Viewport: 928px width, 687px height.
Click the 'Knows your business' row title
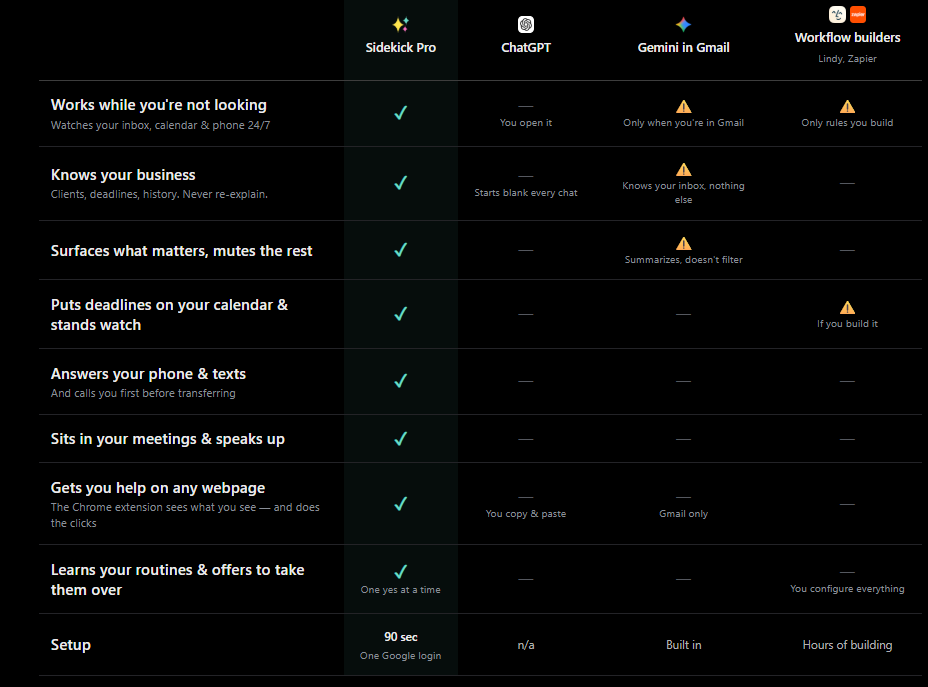(123, 175)
